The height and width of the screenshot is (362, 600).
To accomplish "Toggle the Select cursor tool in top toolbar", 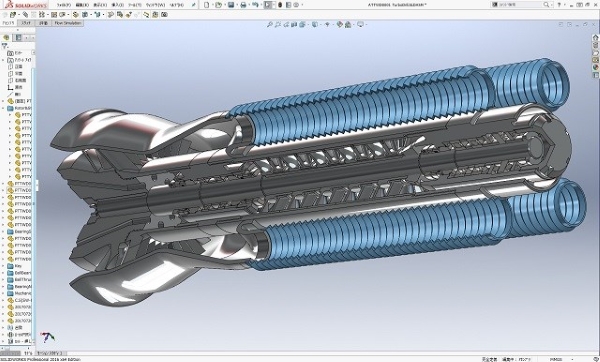I will pyautogui.click(x=268, y=5).
